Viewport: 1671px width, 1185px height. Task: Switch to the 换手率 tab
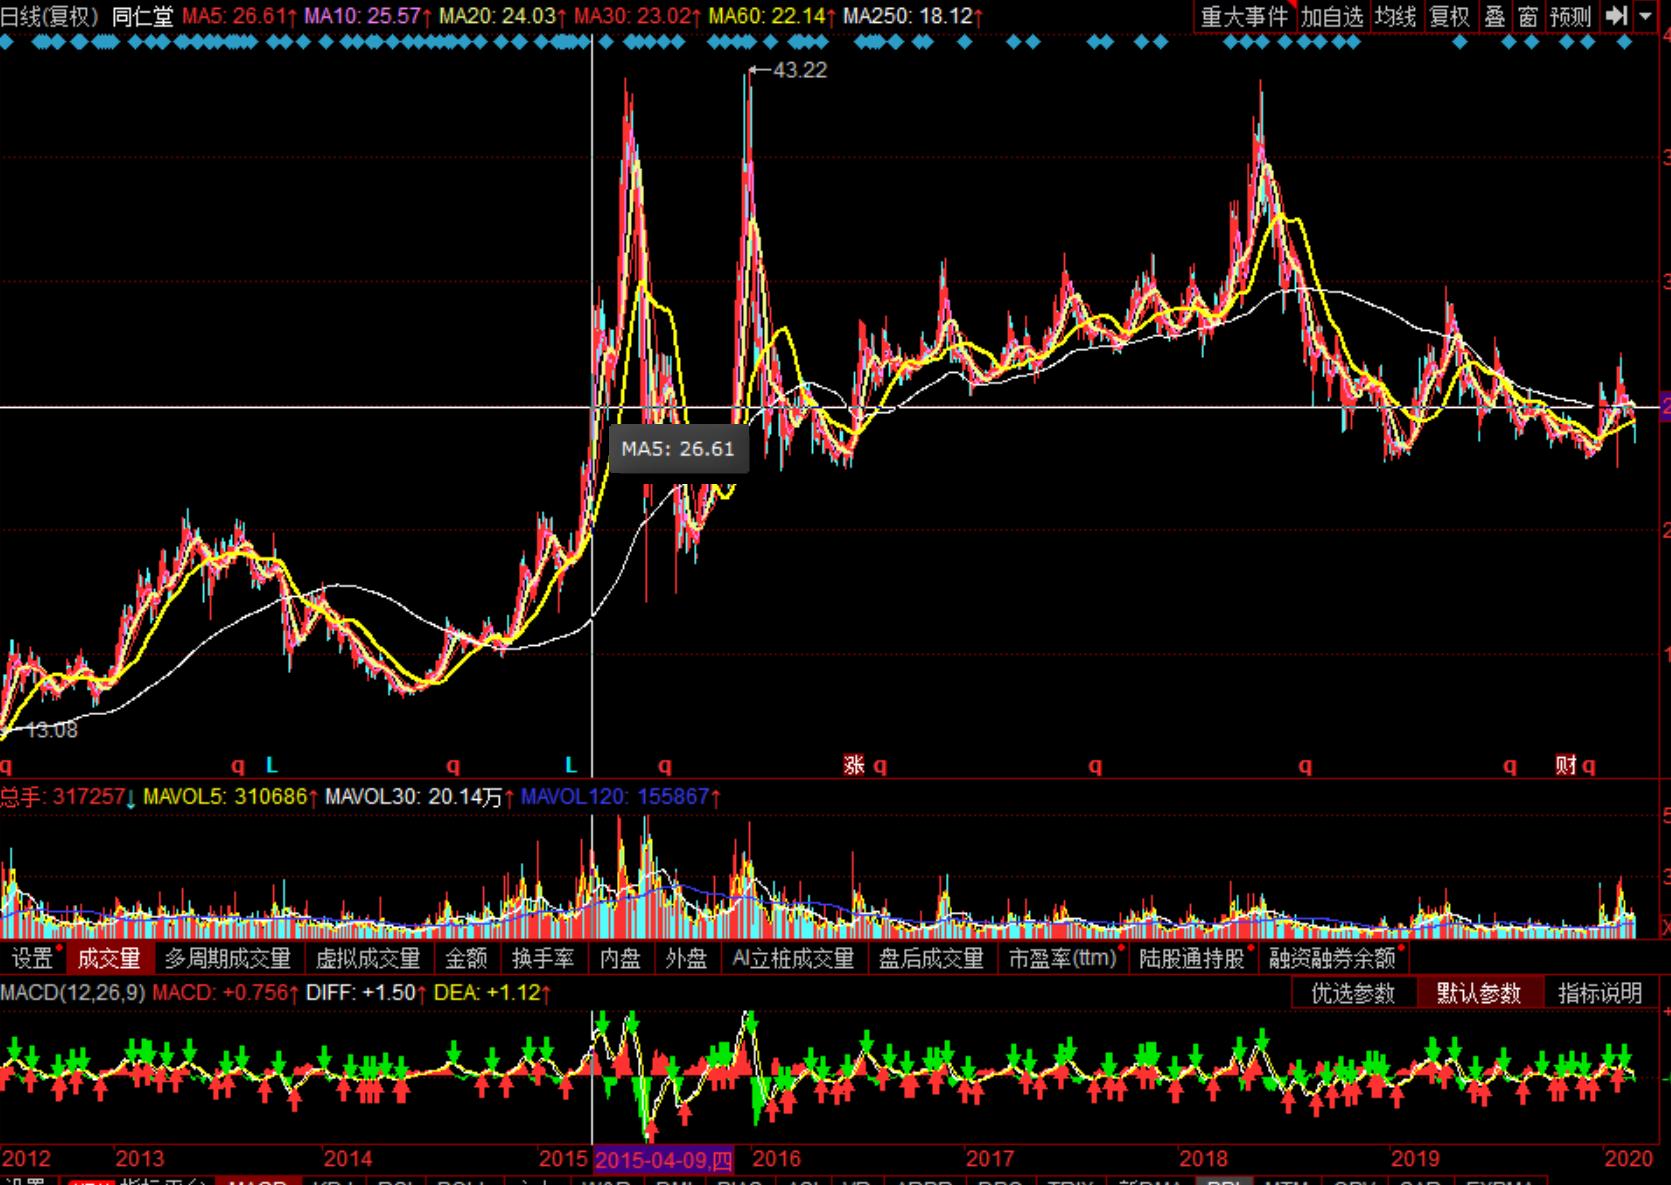543,959
